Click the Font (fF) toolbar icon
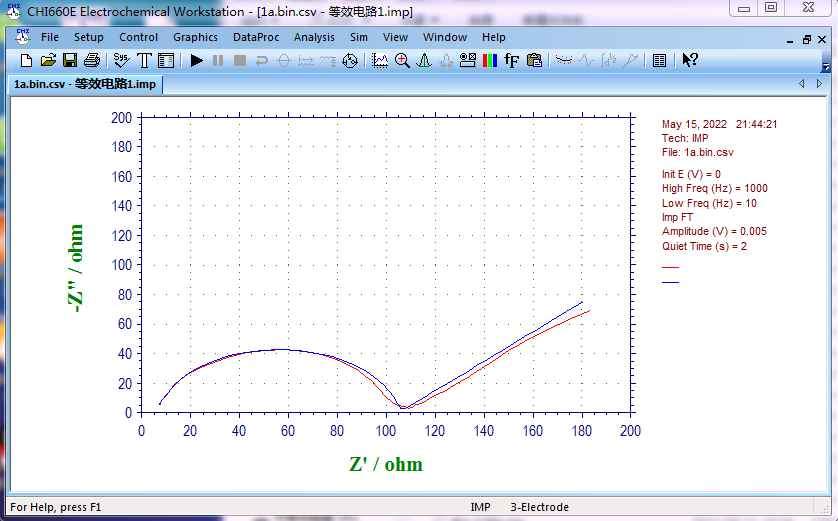838x521 pixels. coord(512,61)
